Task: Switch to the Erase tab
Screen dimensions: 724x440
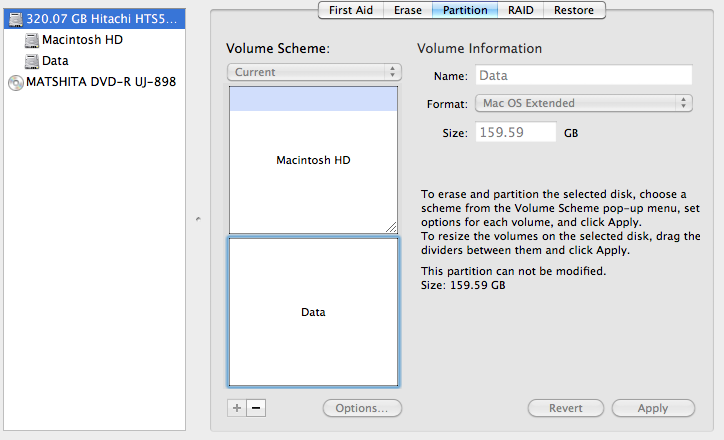Action: point(408,10)
